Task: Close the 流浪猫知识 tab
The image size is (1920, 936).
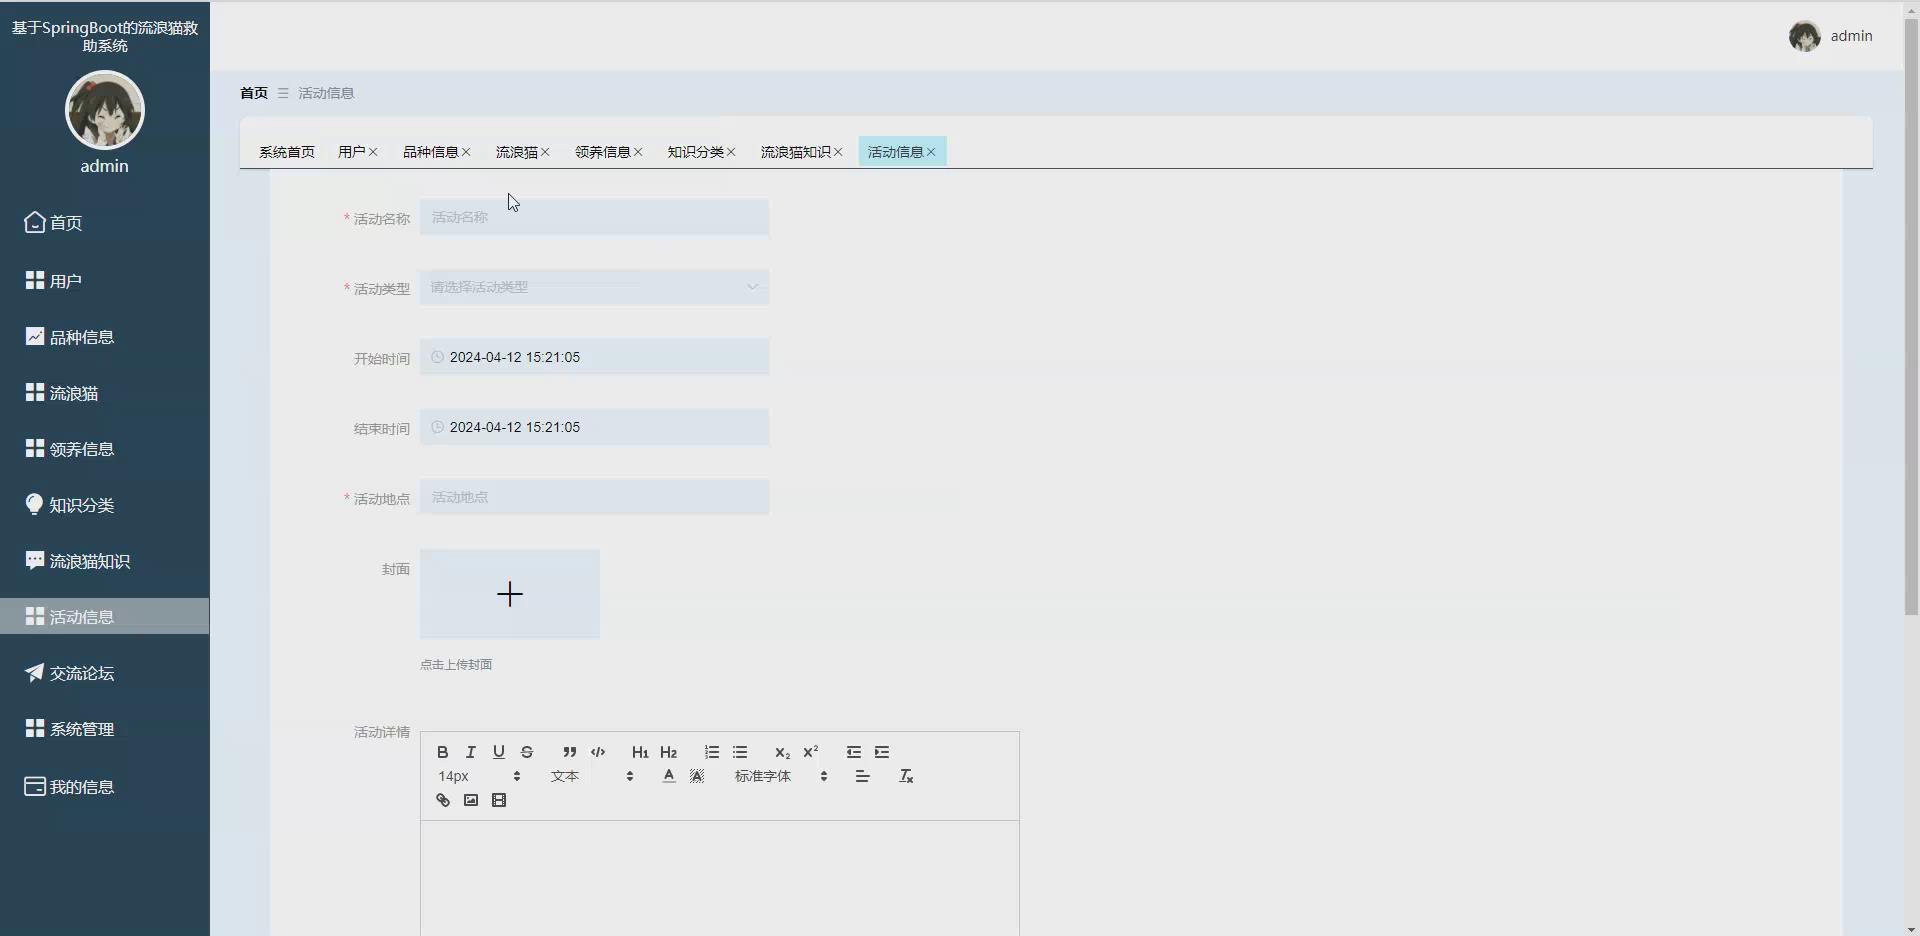Action: click(x=838, y=152)
